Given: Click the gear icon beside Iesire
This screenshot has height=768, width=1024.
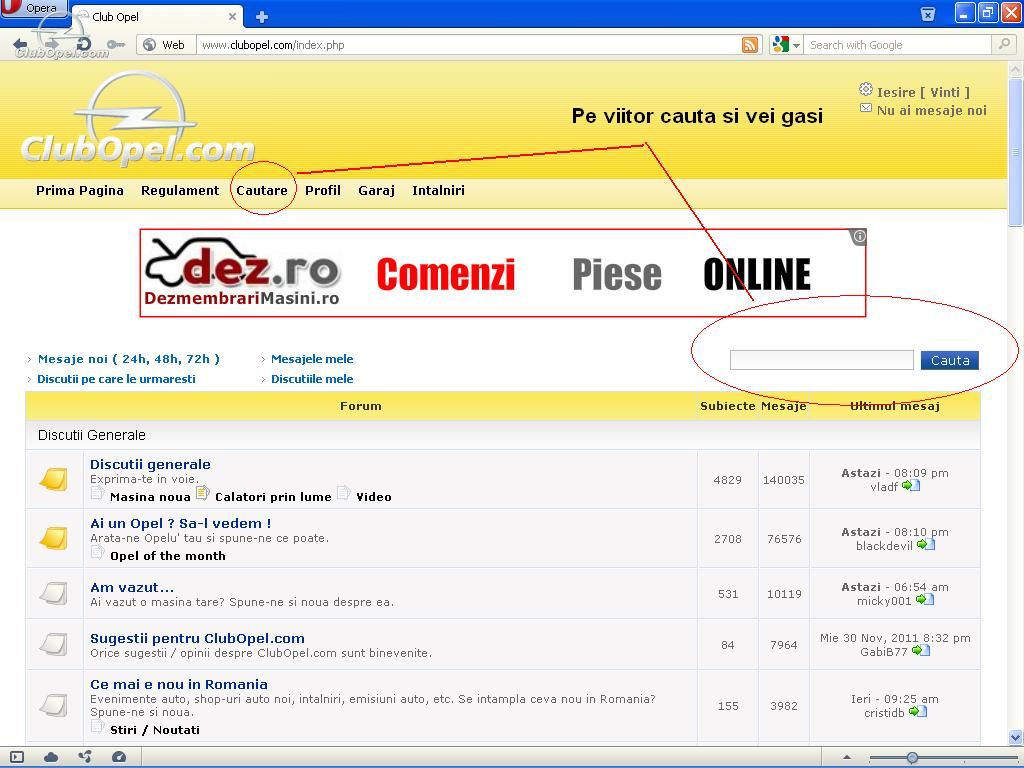Looking at the screenshot, I should click(x=865, y=89).
